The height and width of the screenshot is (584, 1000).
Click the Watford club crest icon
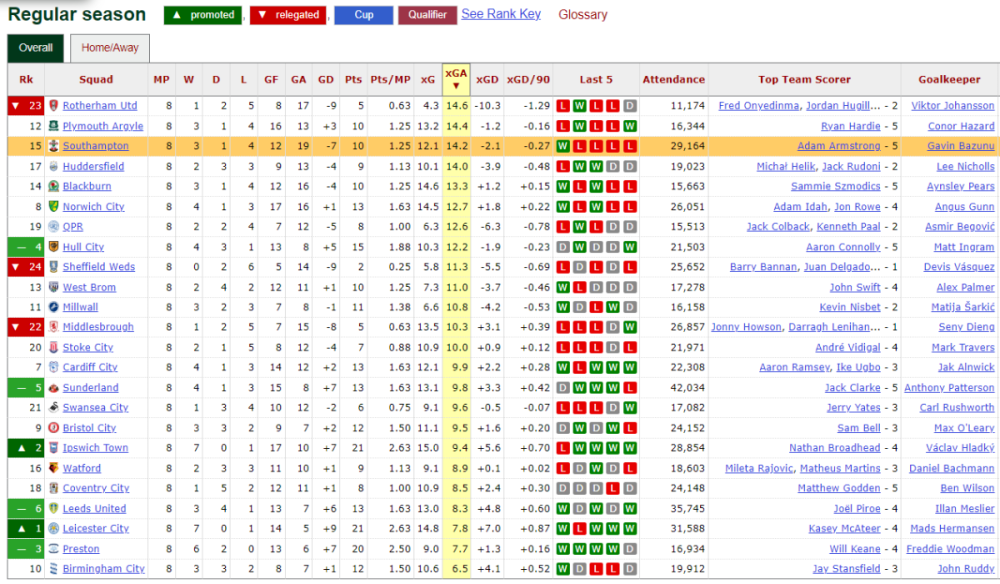pyautogui.click(x=53, y=468)
